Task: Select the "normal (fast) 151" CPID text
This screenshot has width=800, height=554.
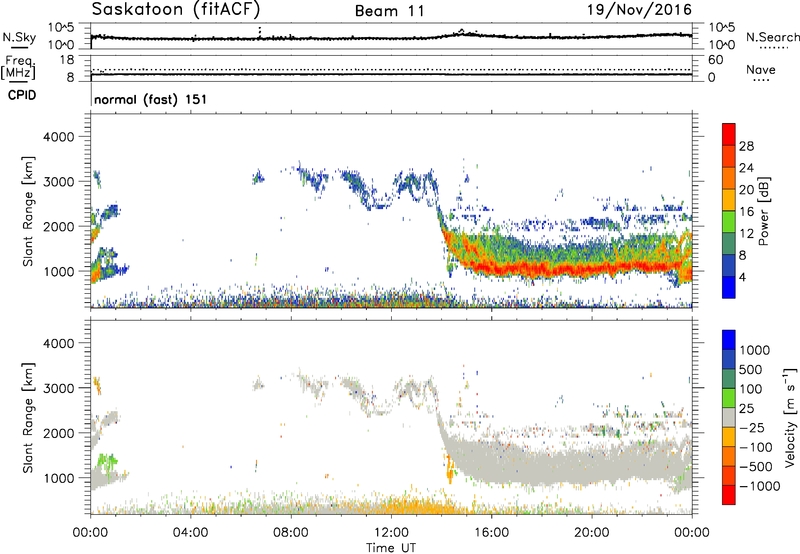Action: tap(151, 99)
